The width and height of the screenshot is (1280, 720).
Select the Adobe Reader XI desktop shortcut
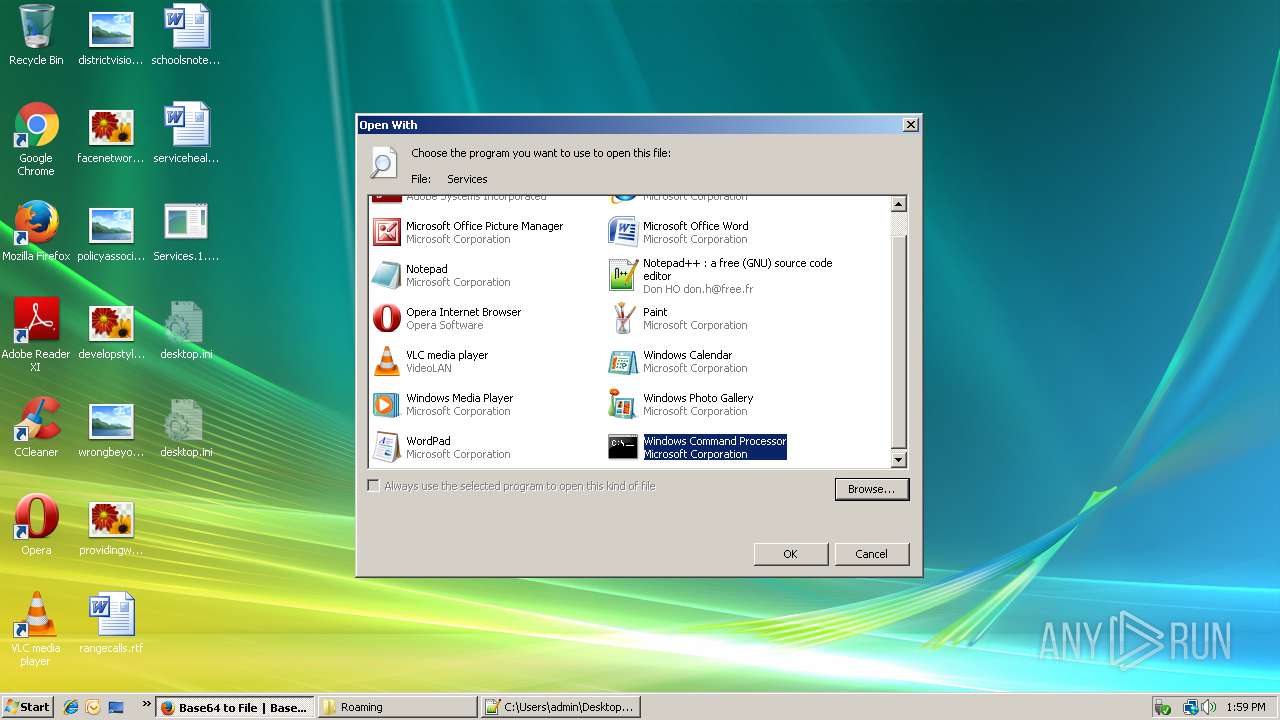[36, 335]
